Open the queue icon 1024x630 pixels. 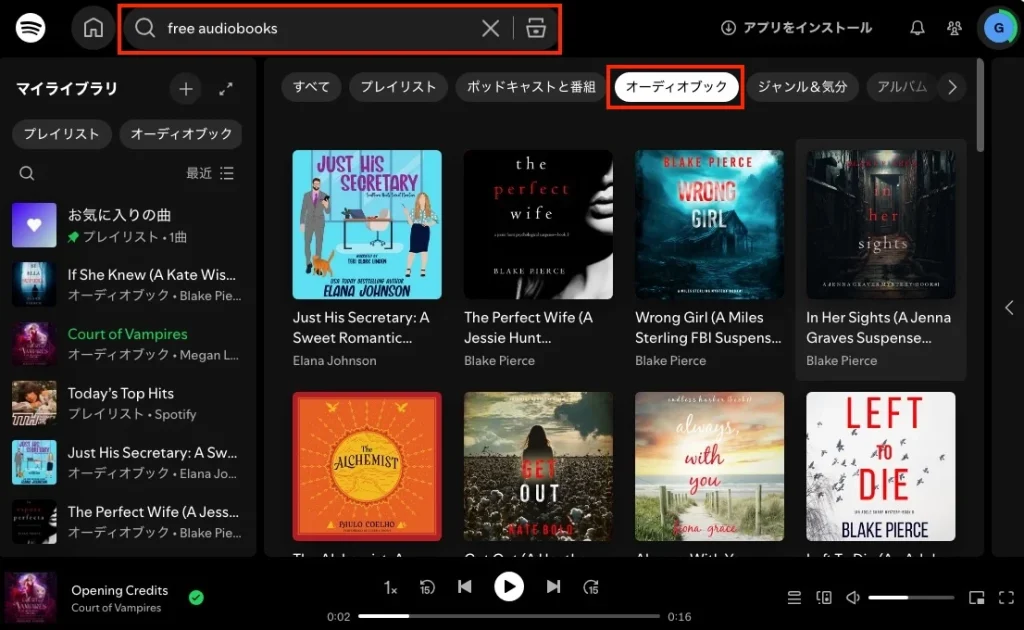click(x=794, y=597)
